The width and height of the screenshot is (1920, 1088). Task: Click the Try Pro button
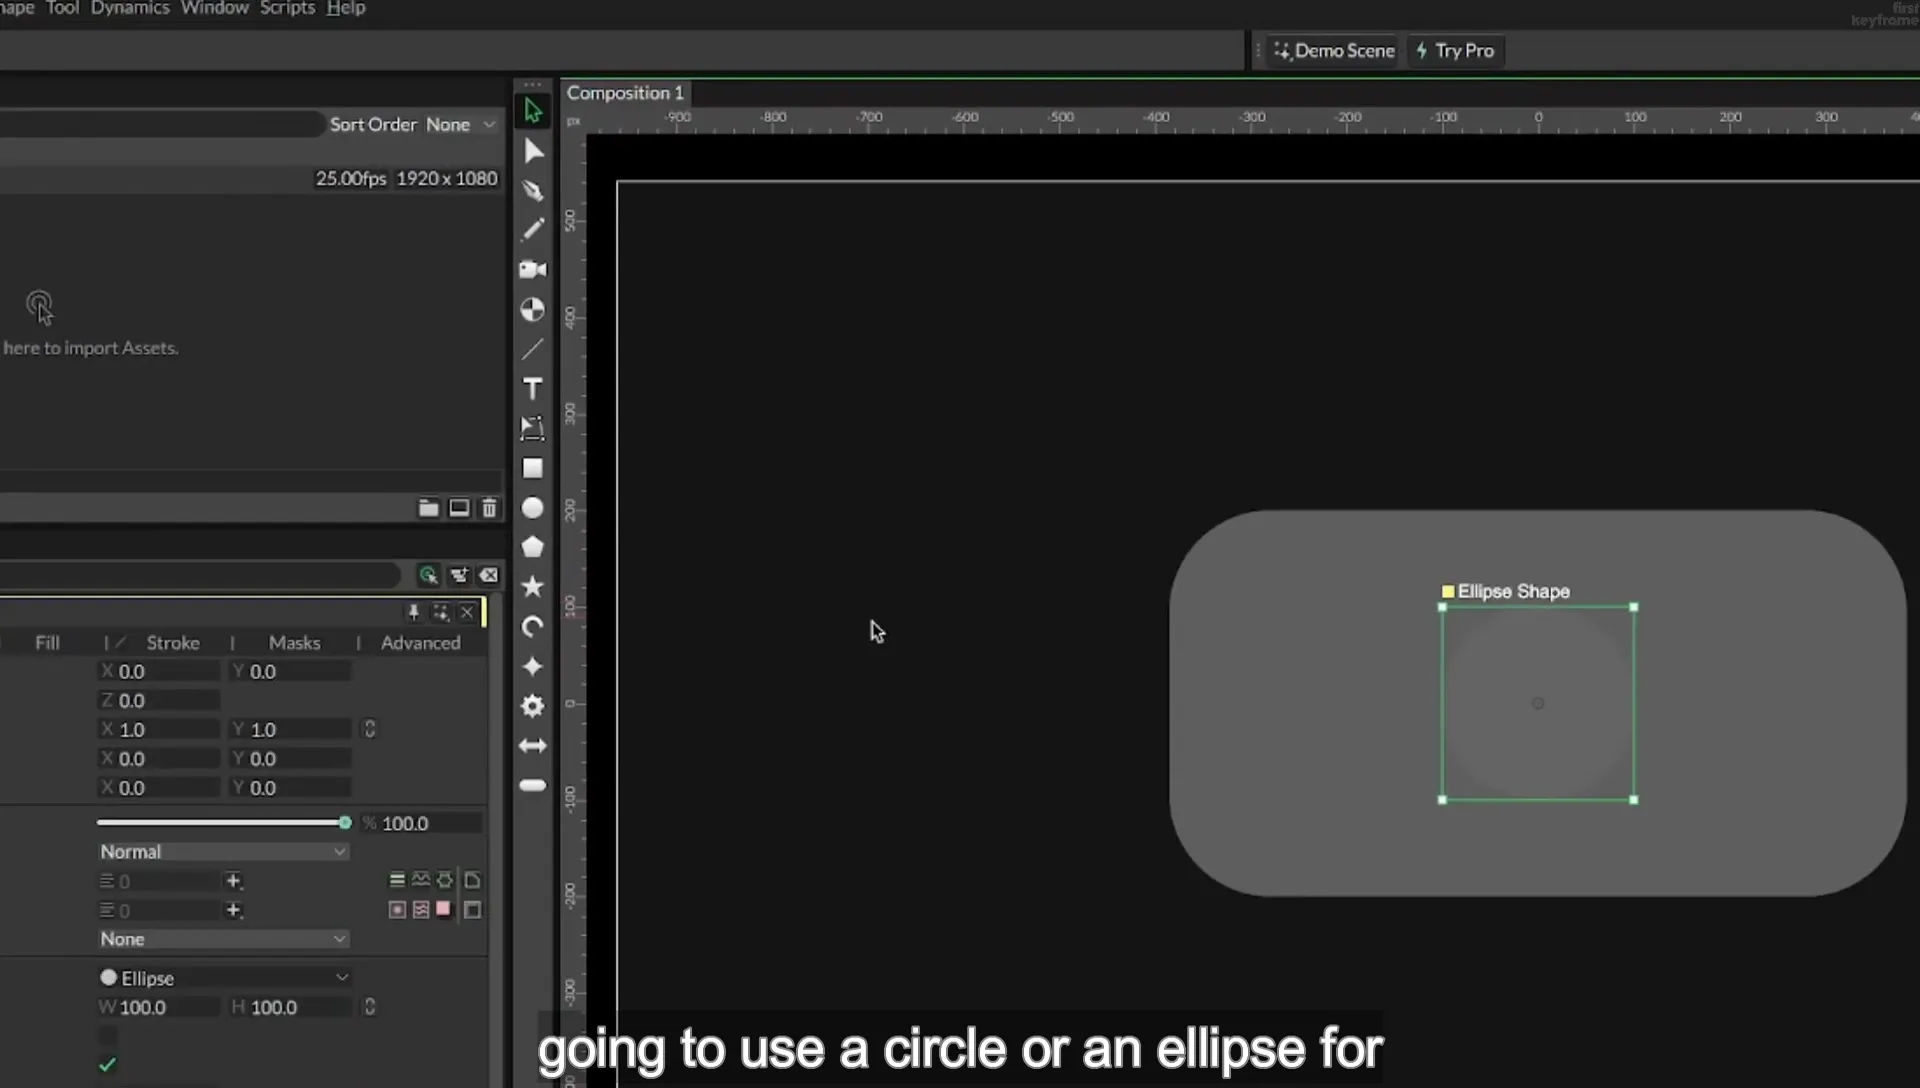pyautogui.click(x=1455, y=51)
